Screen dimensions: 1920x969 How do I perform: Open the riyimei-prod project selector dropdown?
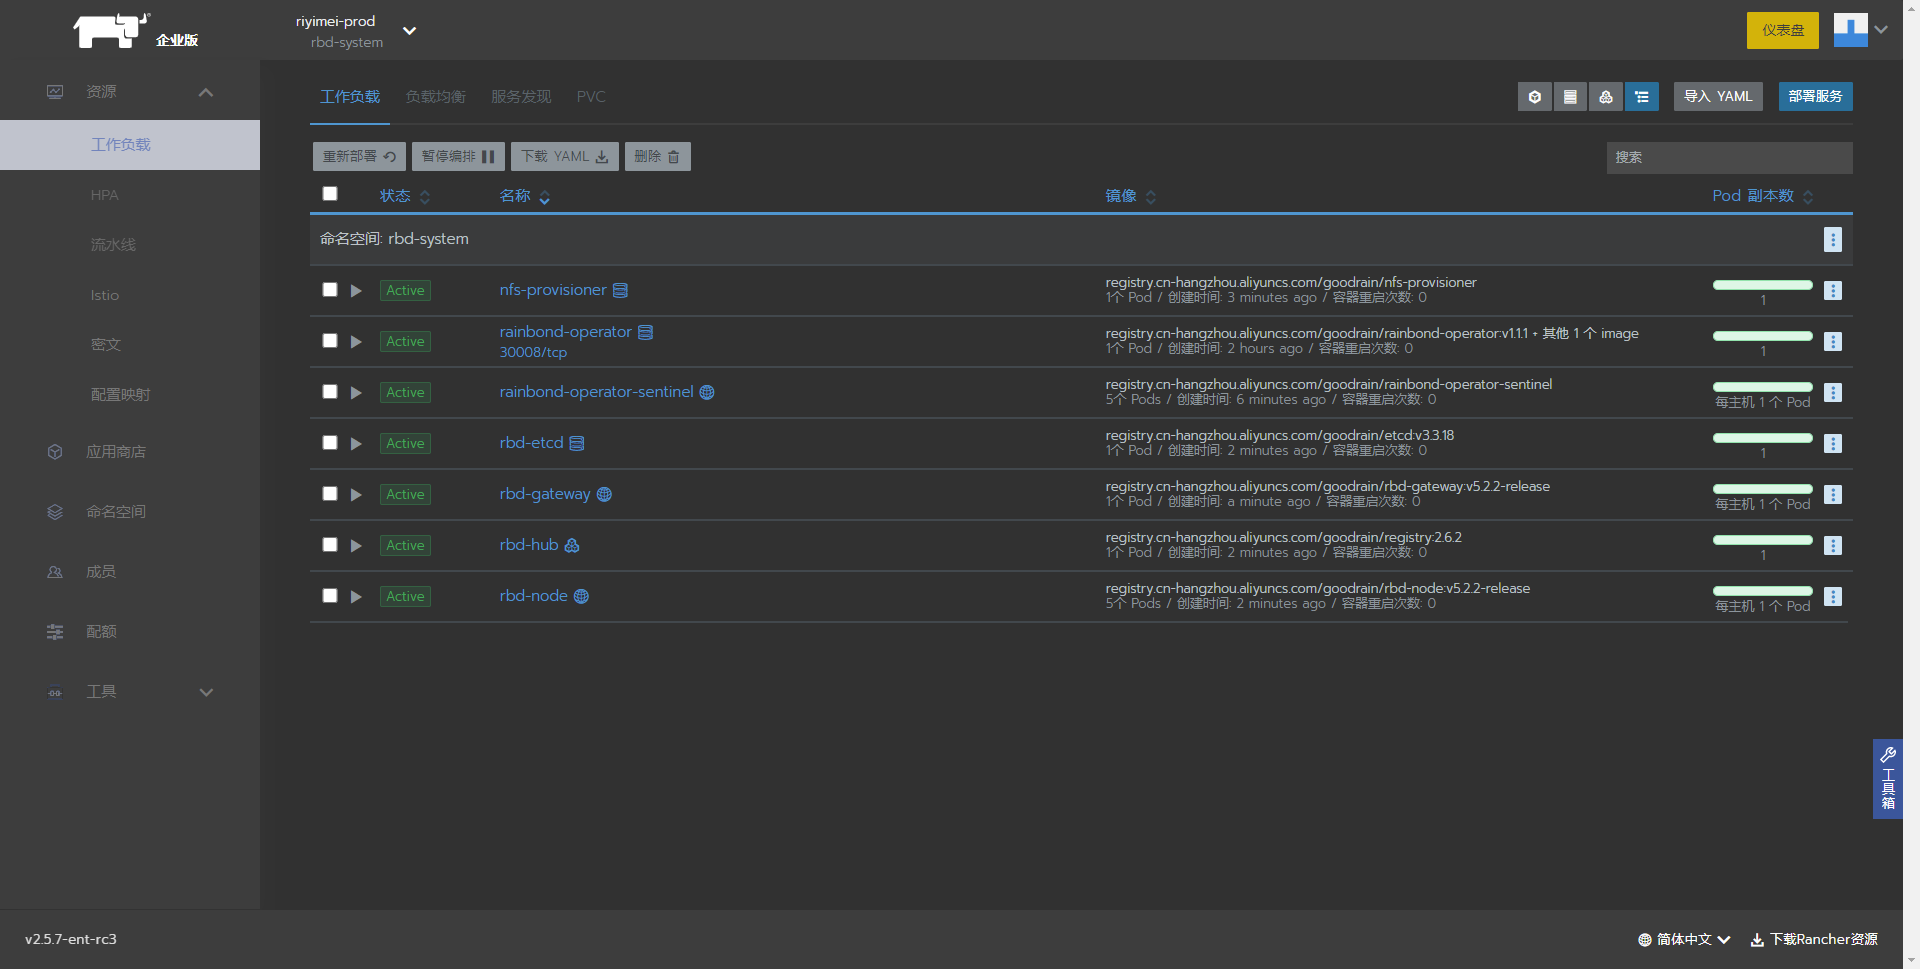(355, 31)
